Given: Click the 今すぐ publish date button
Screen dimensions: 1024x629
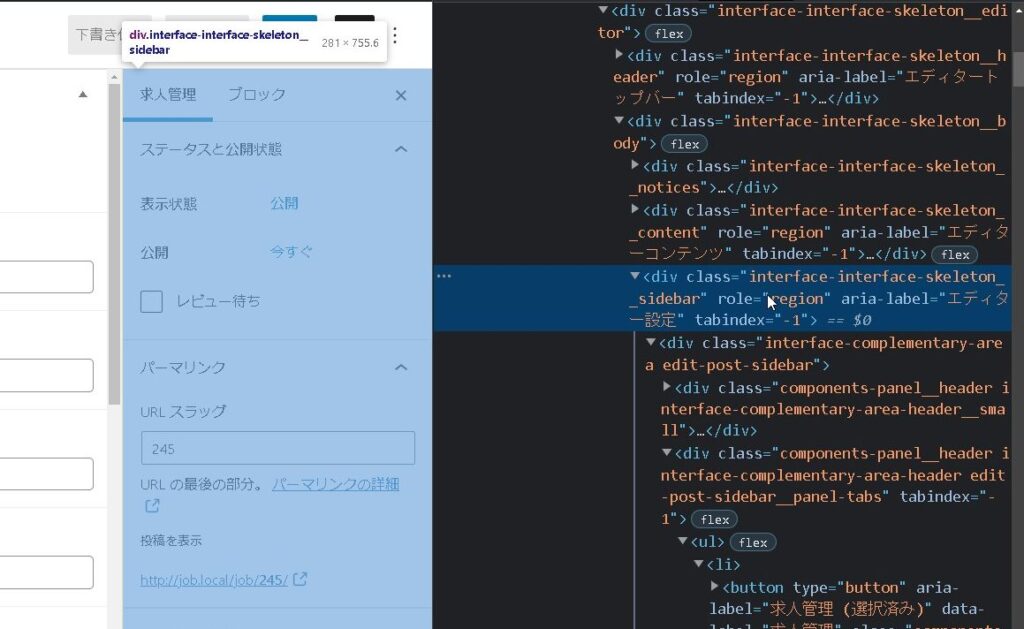Looking at the screenshot, I should (x=291, y=253).
